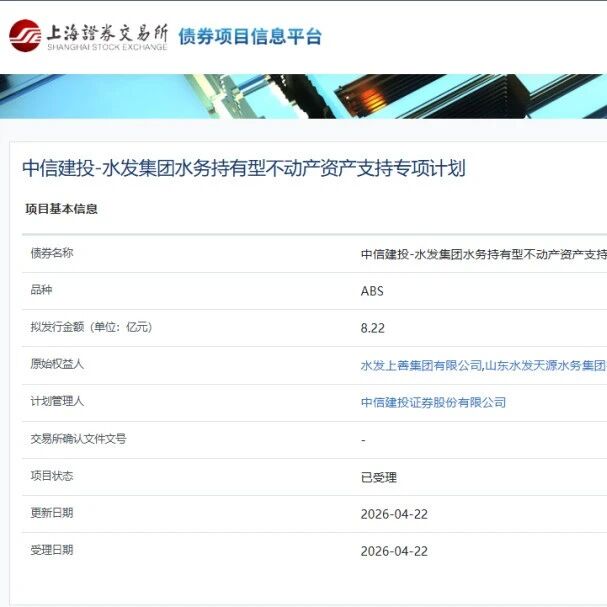Viewport: 607px width, 607px height.
Task: Select the 2026-04-22 value in 受理日期 row
Action: click(394, 551)
